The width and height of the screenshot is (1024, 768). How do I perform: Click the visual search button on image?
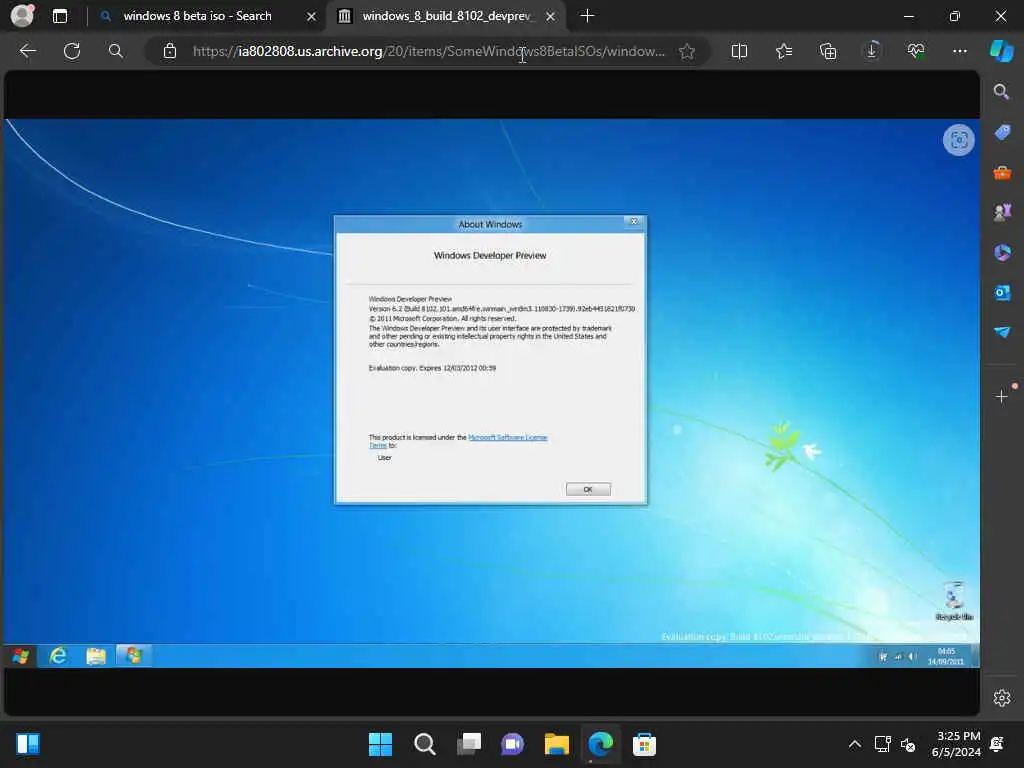coord(959,140)
